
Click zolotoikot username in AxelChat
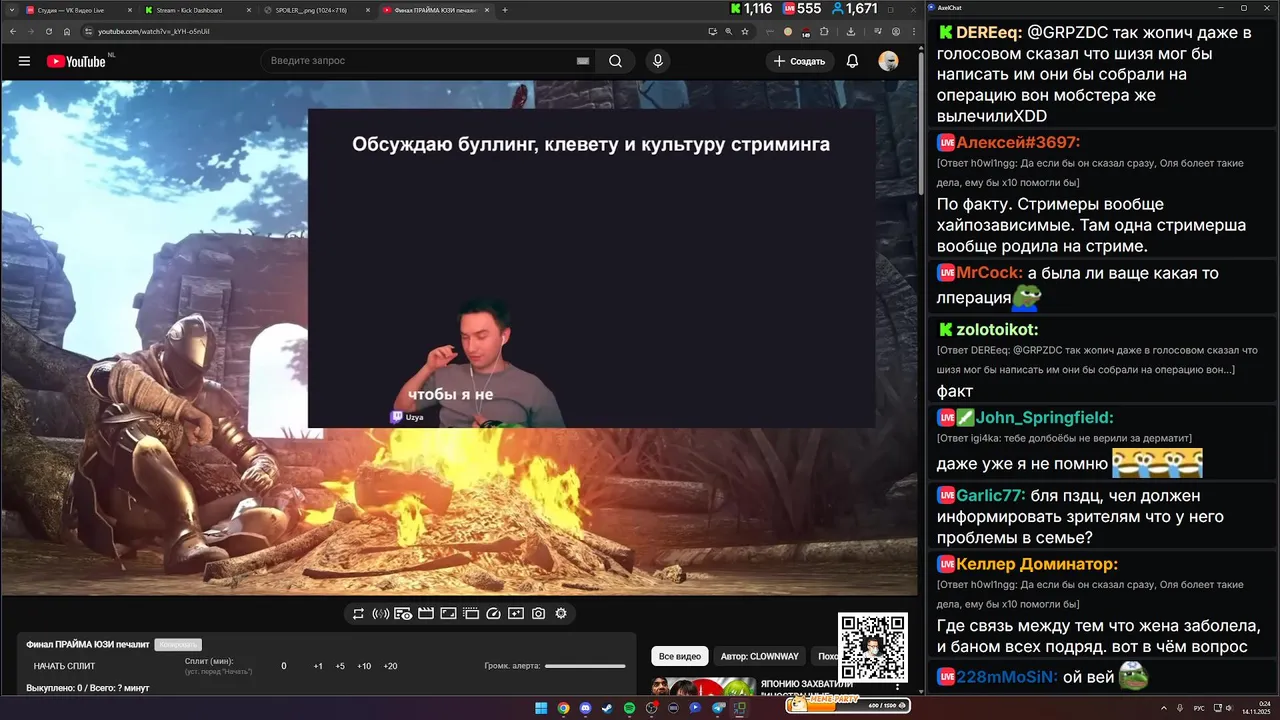(997, 329)
